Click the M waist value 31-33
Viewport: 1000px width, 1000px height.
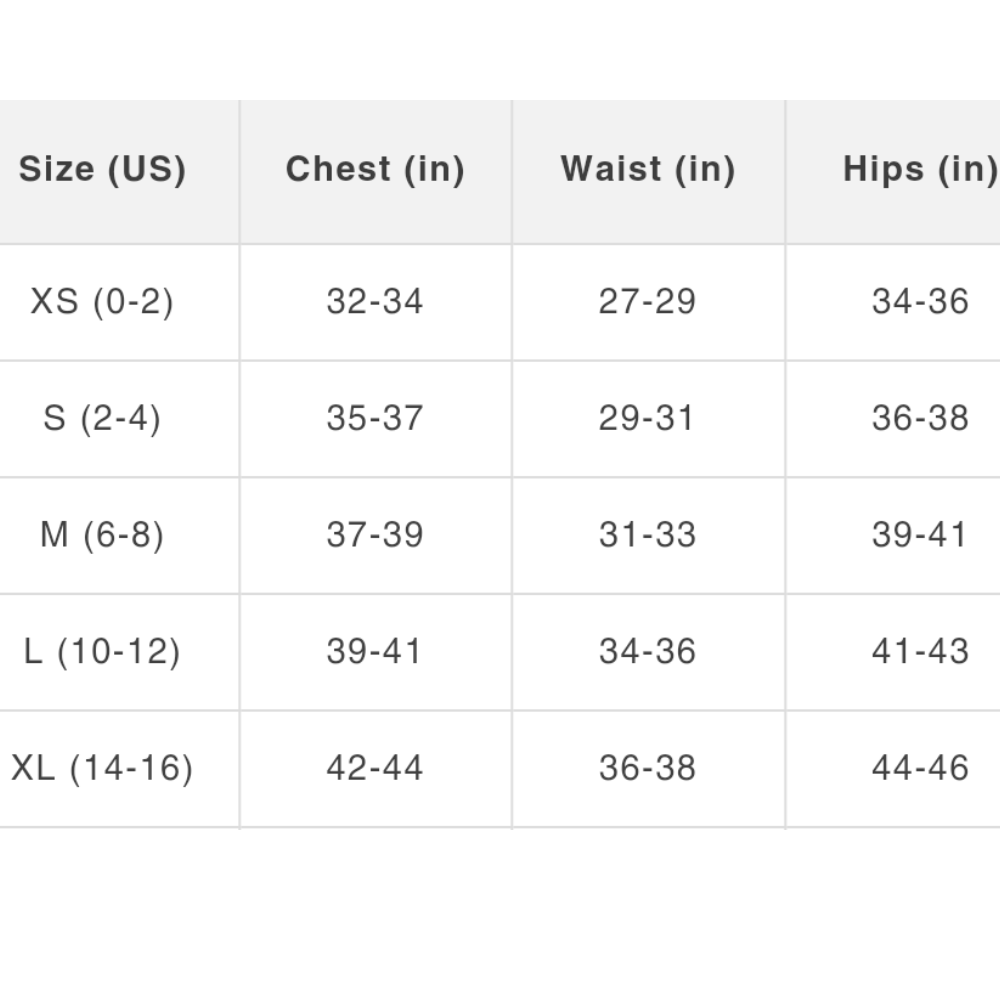click(x=648, y=535)
